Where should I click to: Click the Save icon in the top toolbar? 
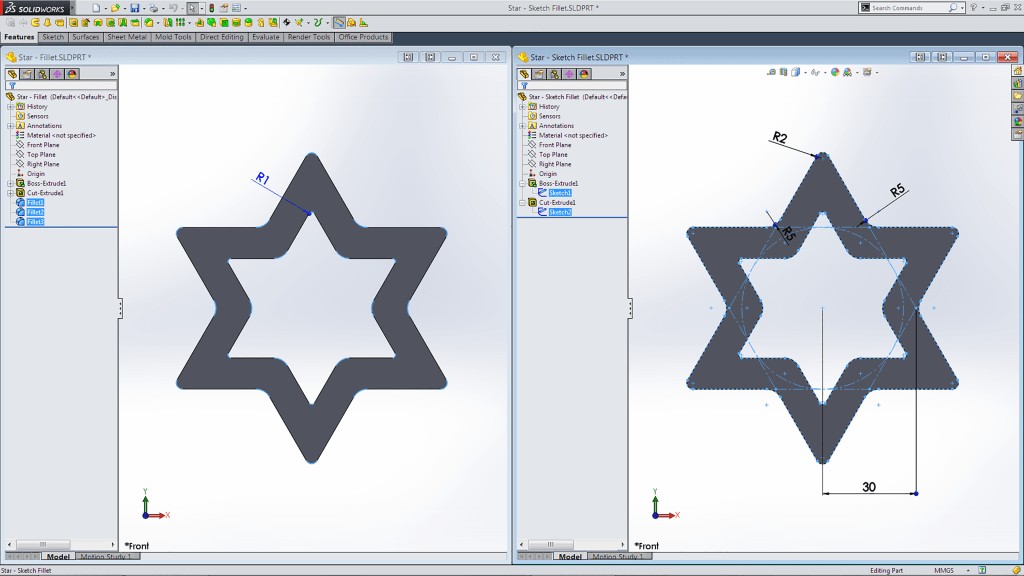(134, 8)
